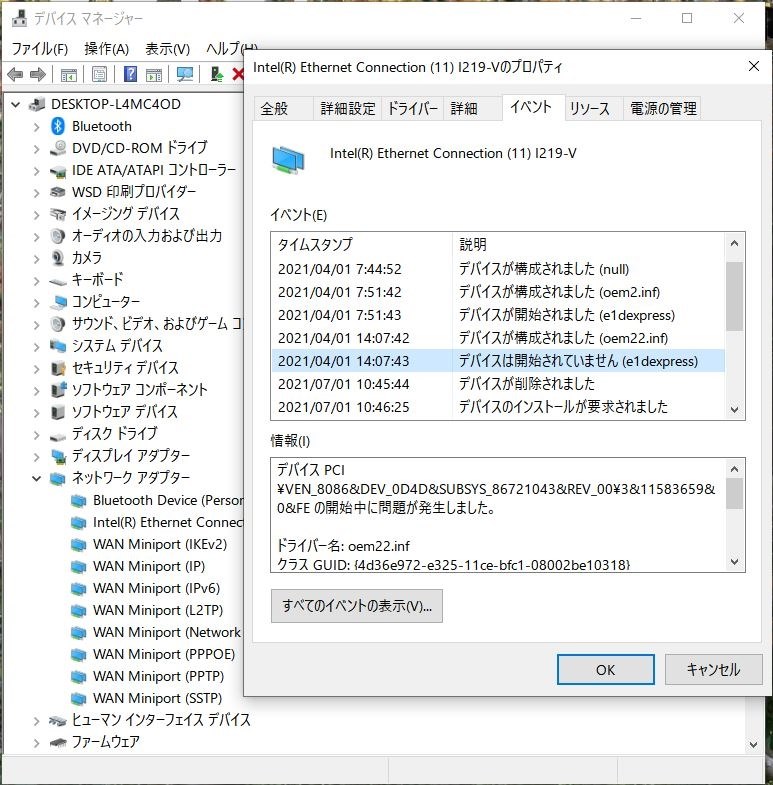The width and height of the screenshot is (773, 785).
Task: Click the Properties toolbar icon
Action: pyautogui.click(x=100, y=75)
